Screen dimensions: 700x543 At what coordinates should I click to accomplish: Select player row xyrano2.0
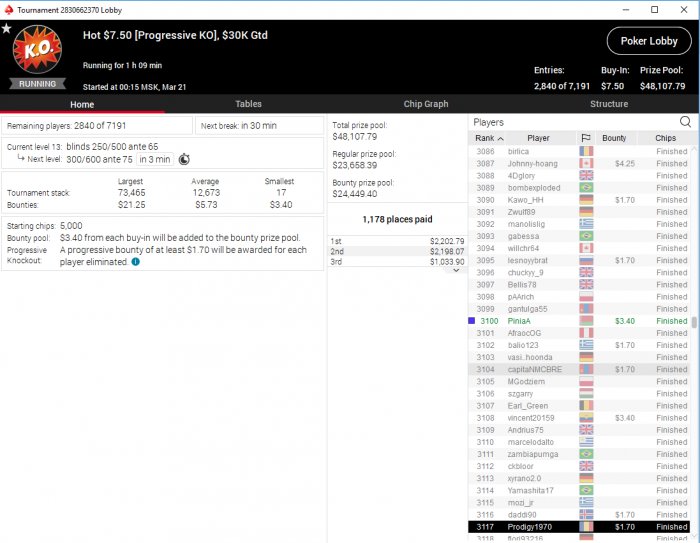(x=579, y=478)
